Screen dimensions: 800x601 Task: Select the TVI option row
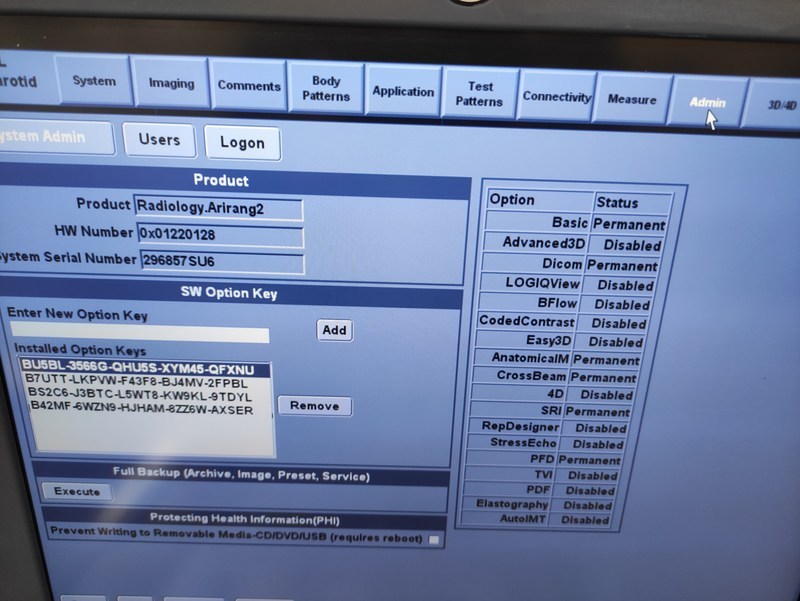[x=541, y=475]
